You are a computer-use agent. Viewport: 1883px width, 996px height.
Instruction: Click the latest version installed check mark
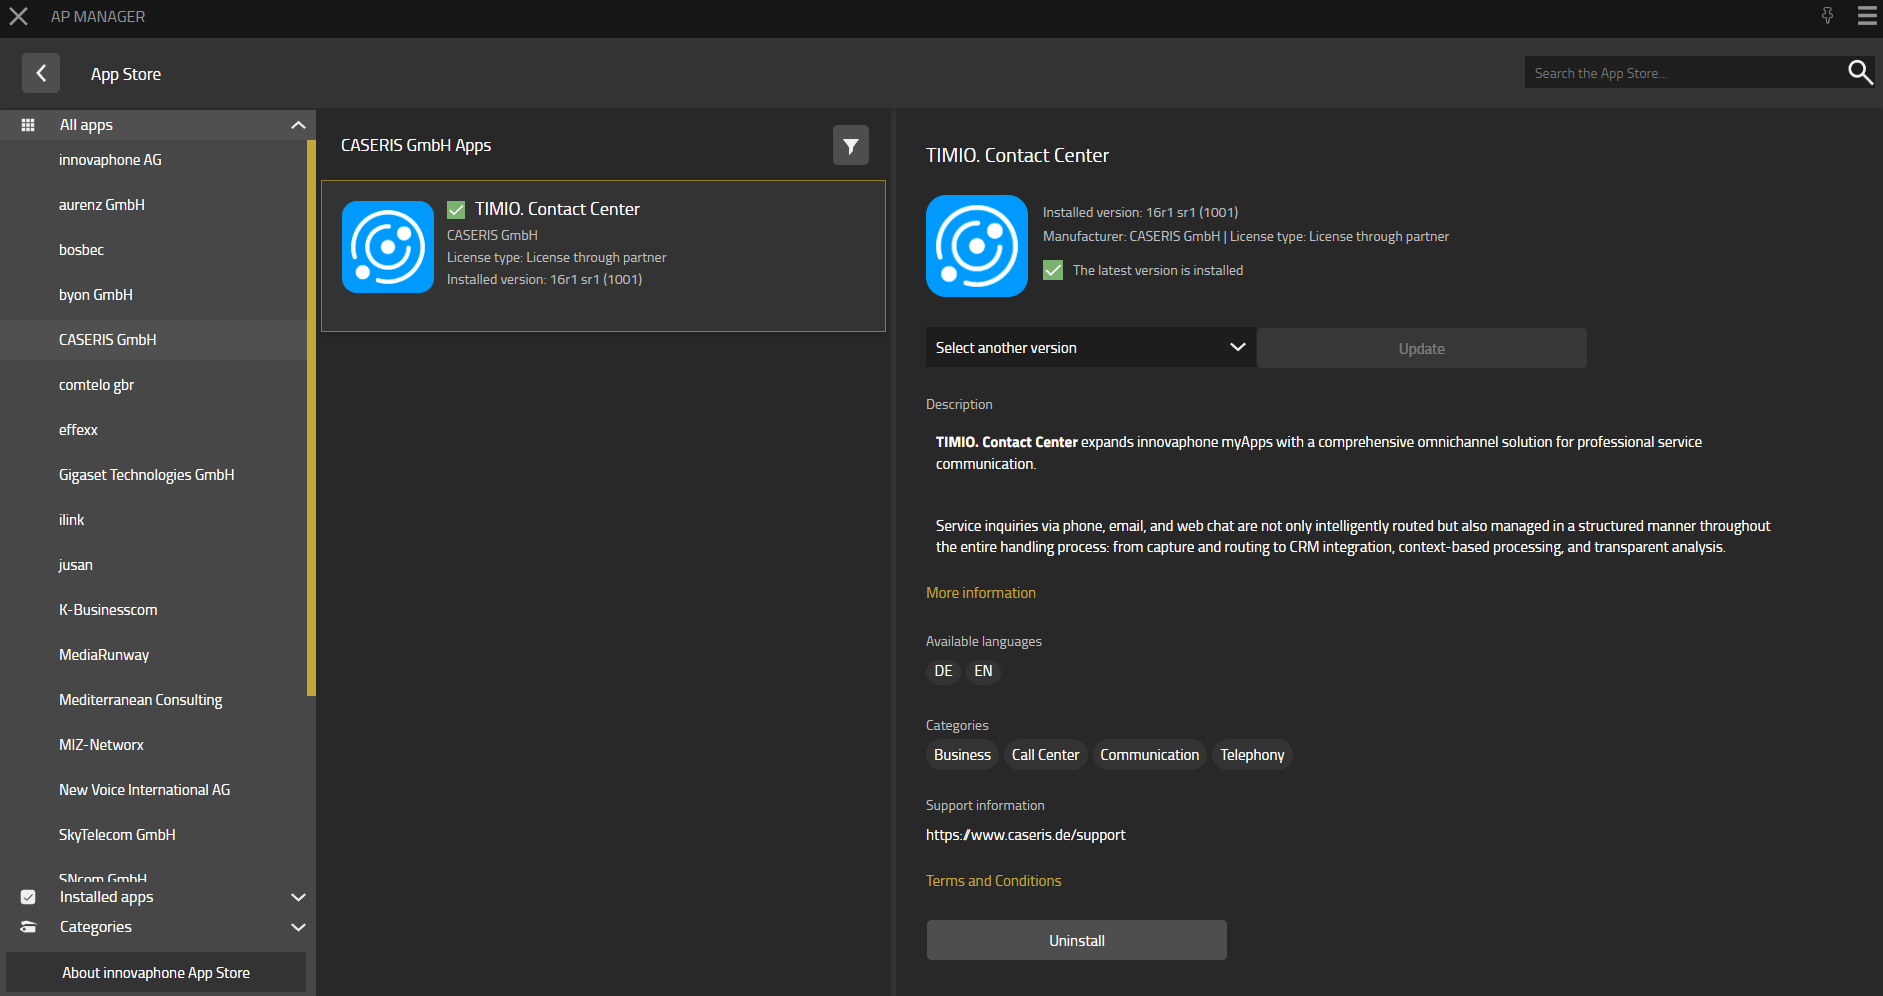1053,270
